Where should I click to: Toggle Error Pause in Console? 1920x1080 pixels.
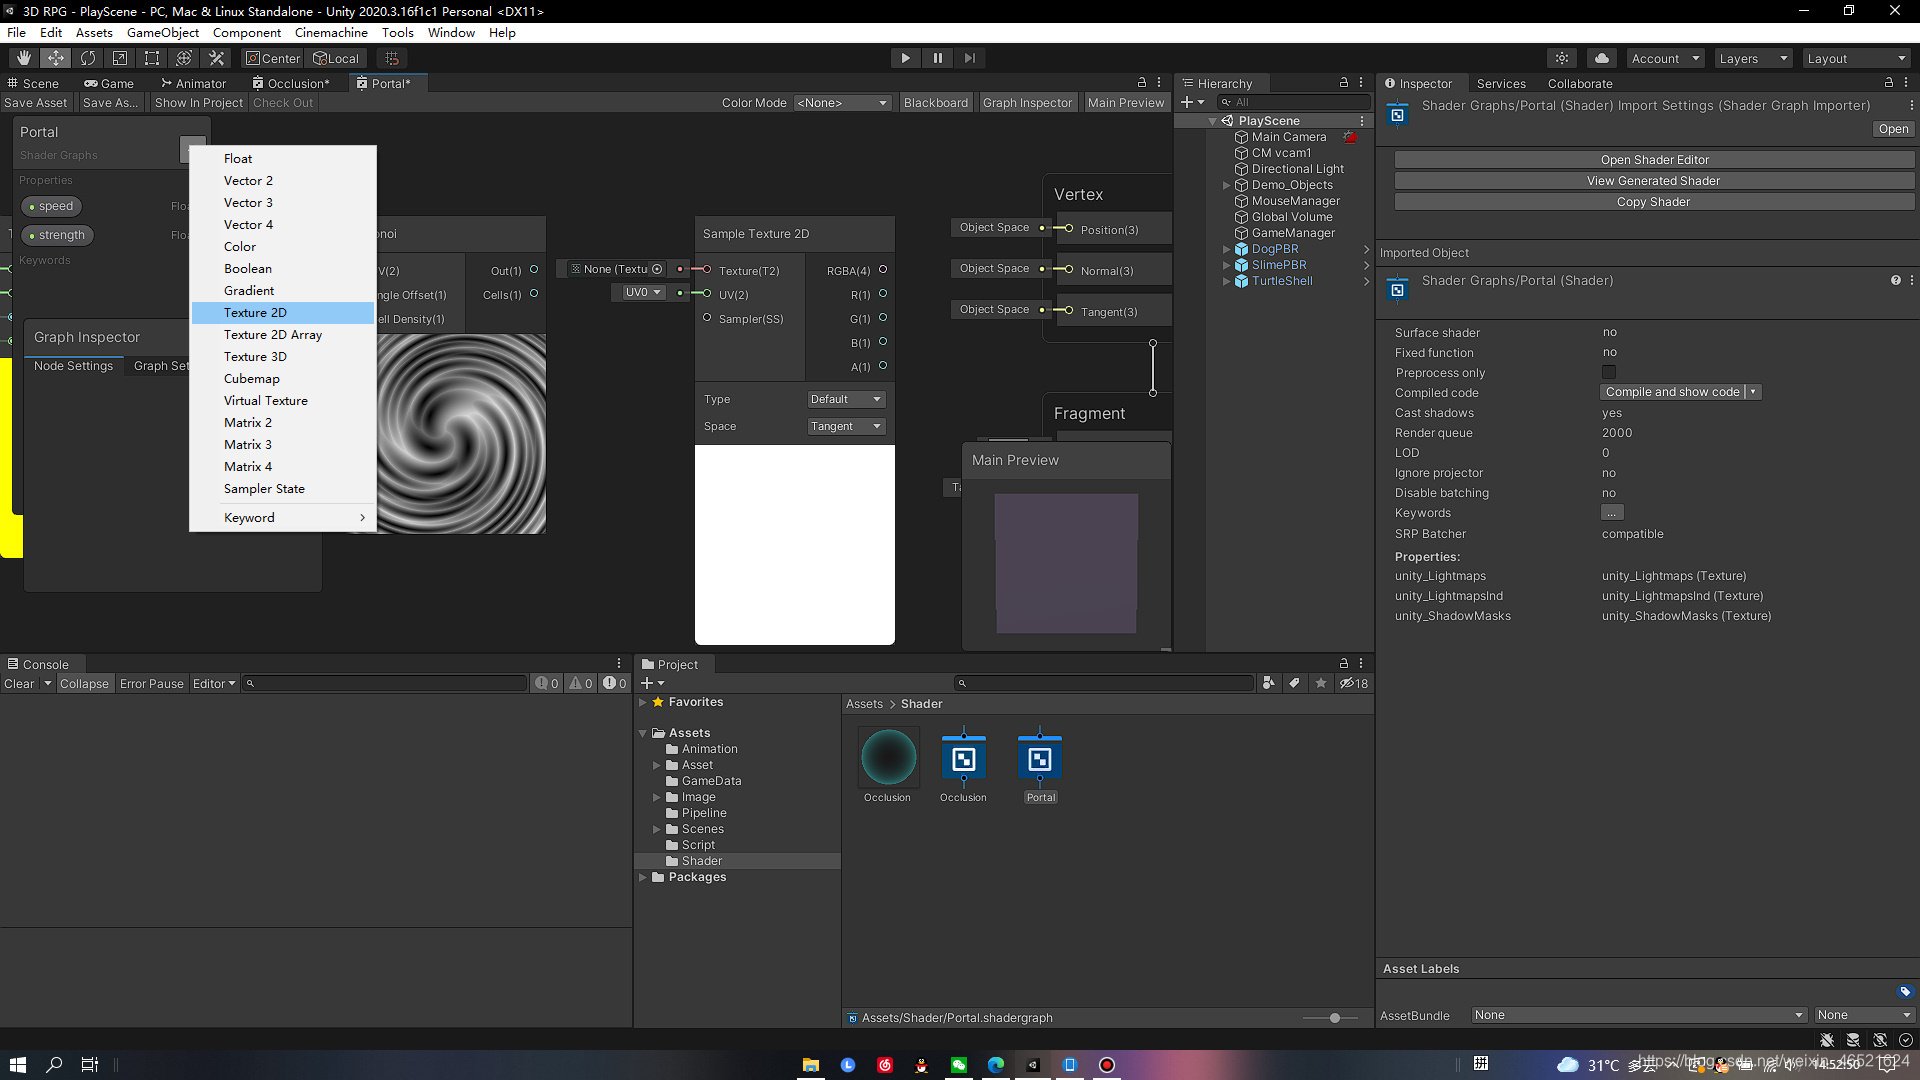click(x=151, y=684)
